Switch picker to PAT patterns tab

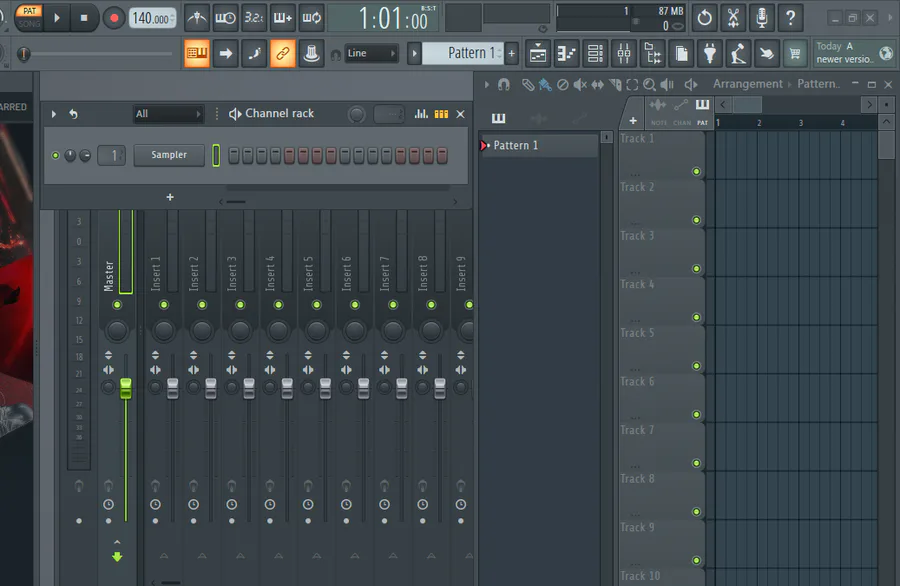(703, 111)
